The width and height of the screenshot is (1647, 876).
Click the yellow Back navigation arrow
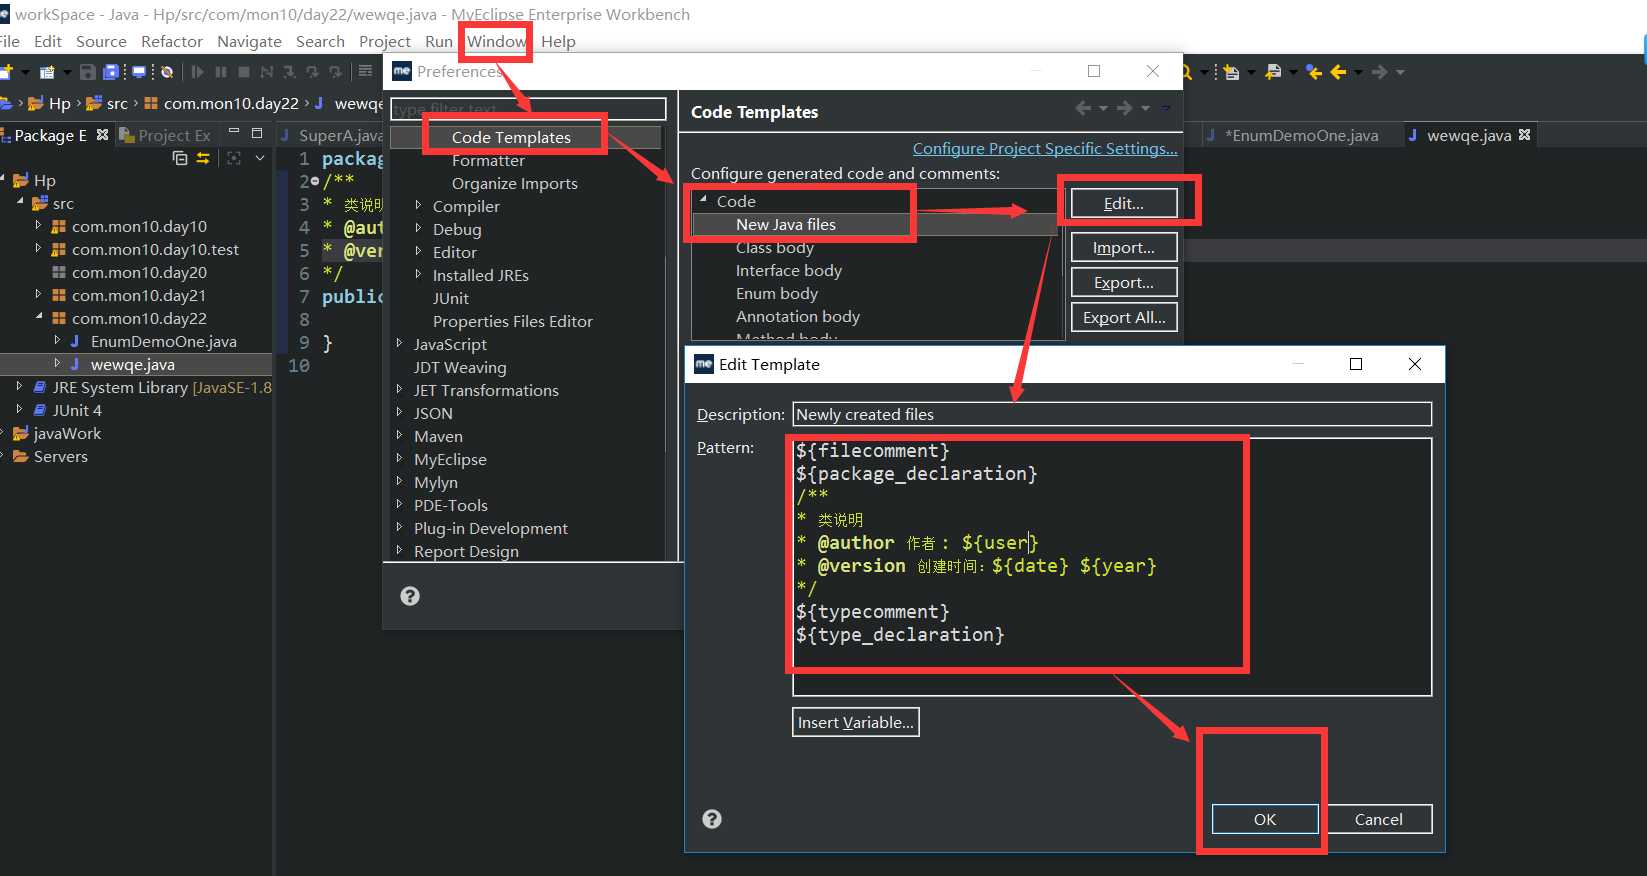click(x=1338, y=72)
